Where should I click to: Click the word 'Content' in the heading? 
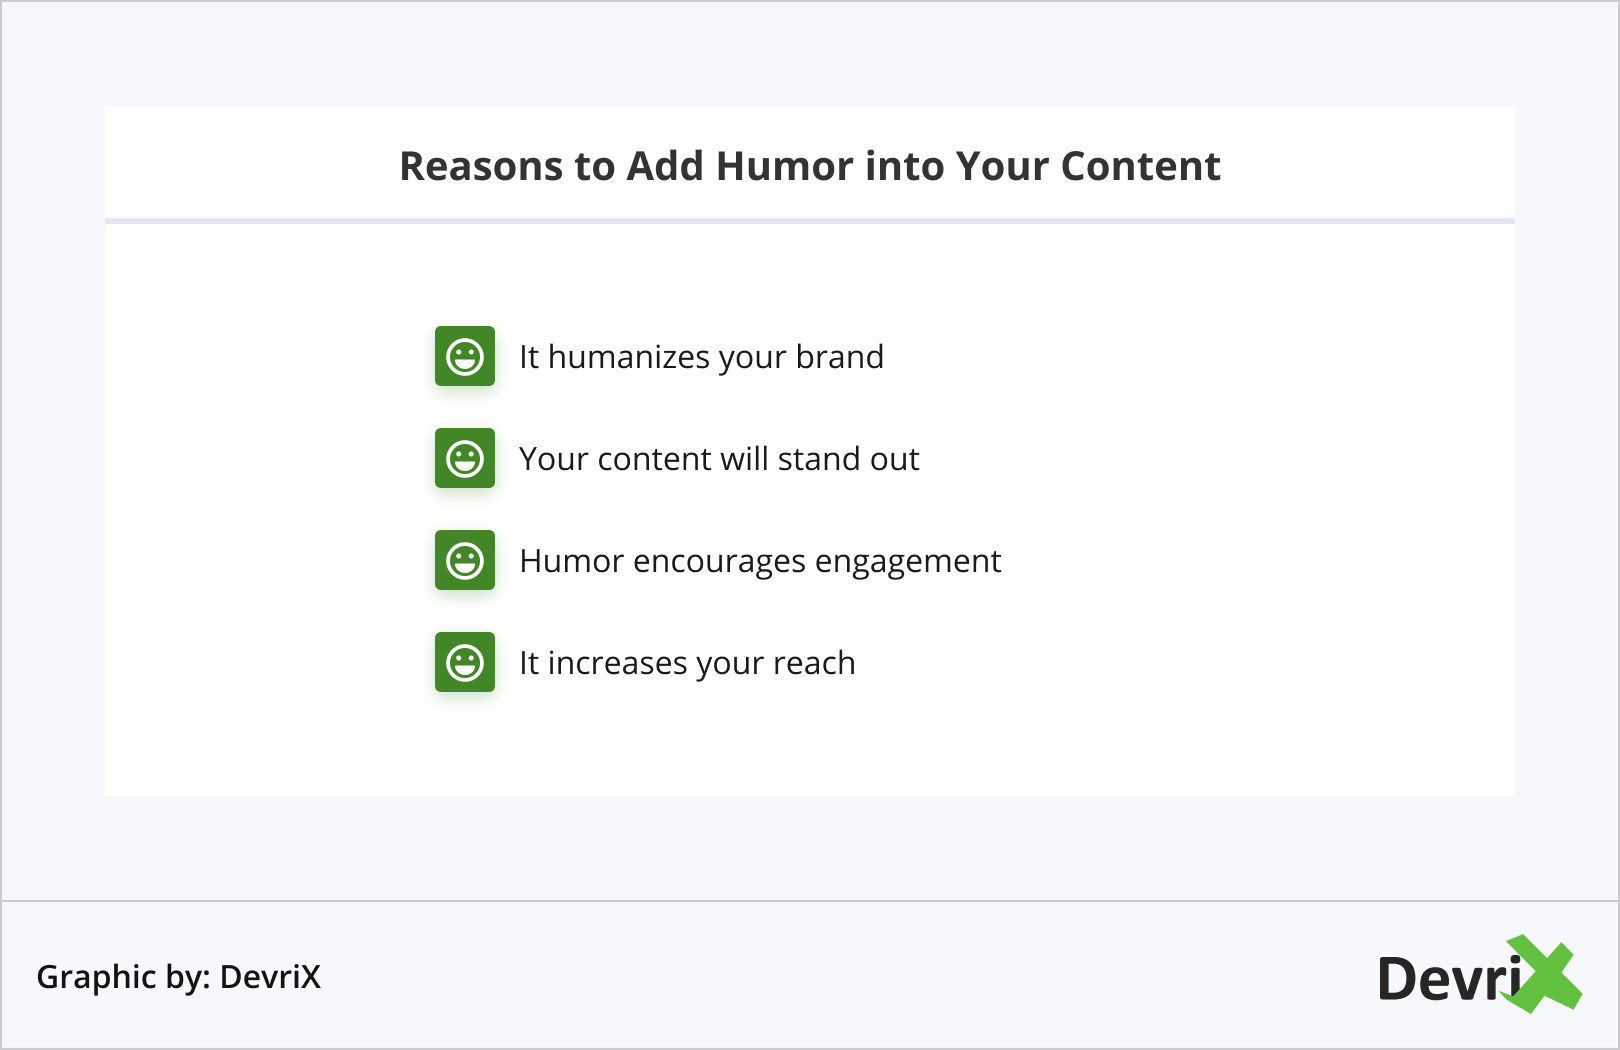pyautogui.click(x=1140, y=166)
